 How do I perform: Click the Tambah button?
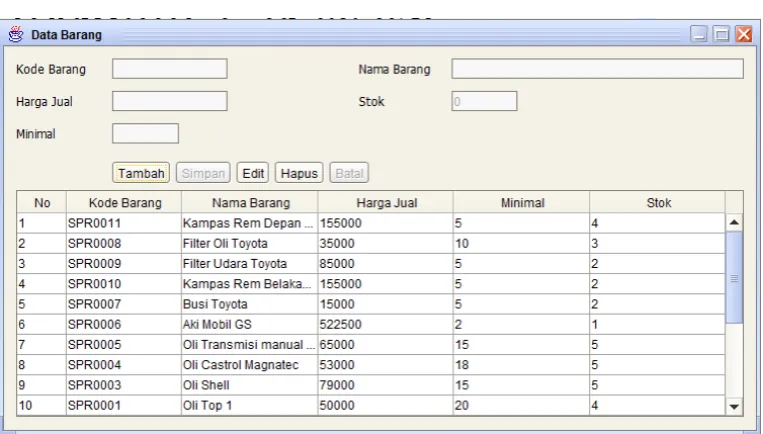141,173
